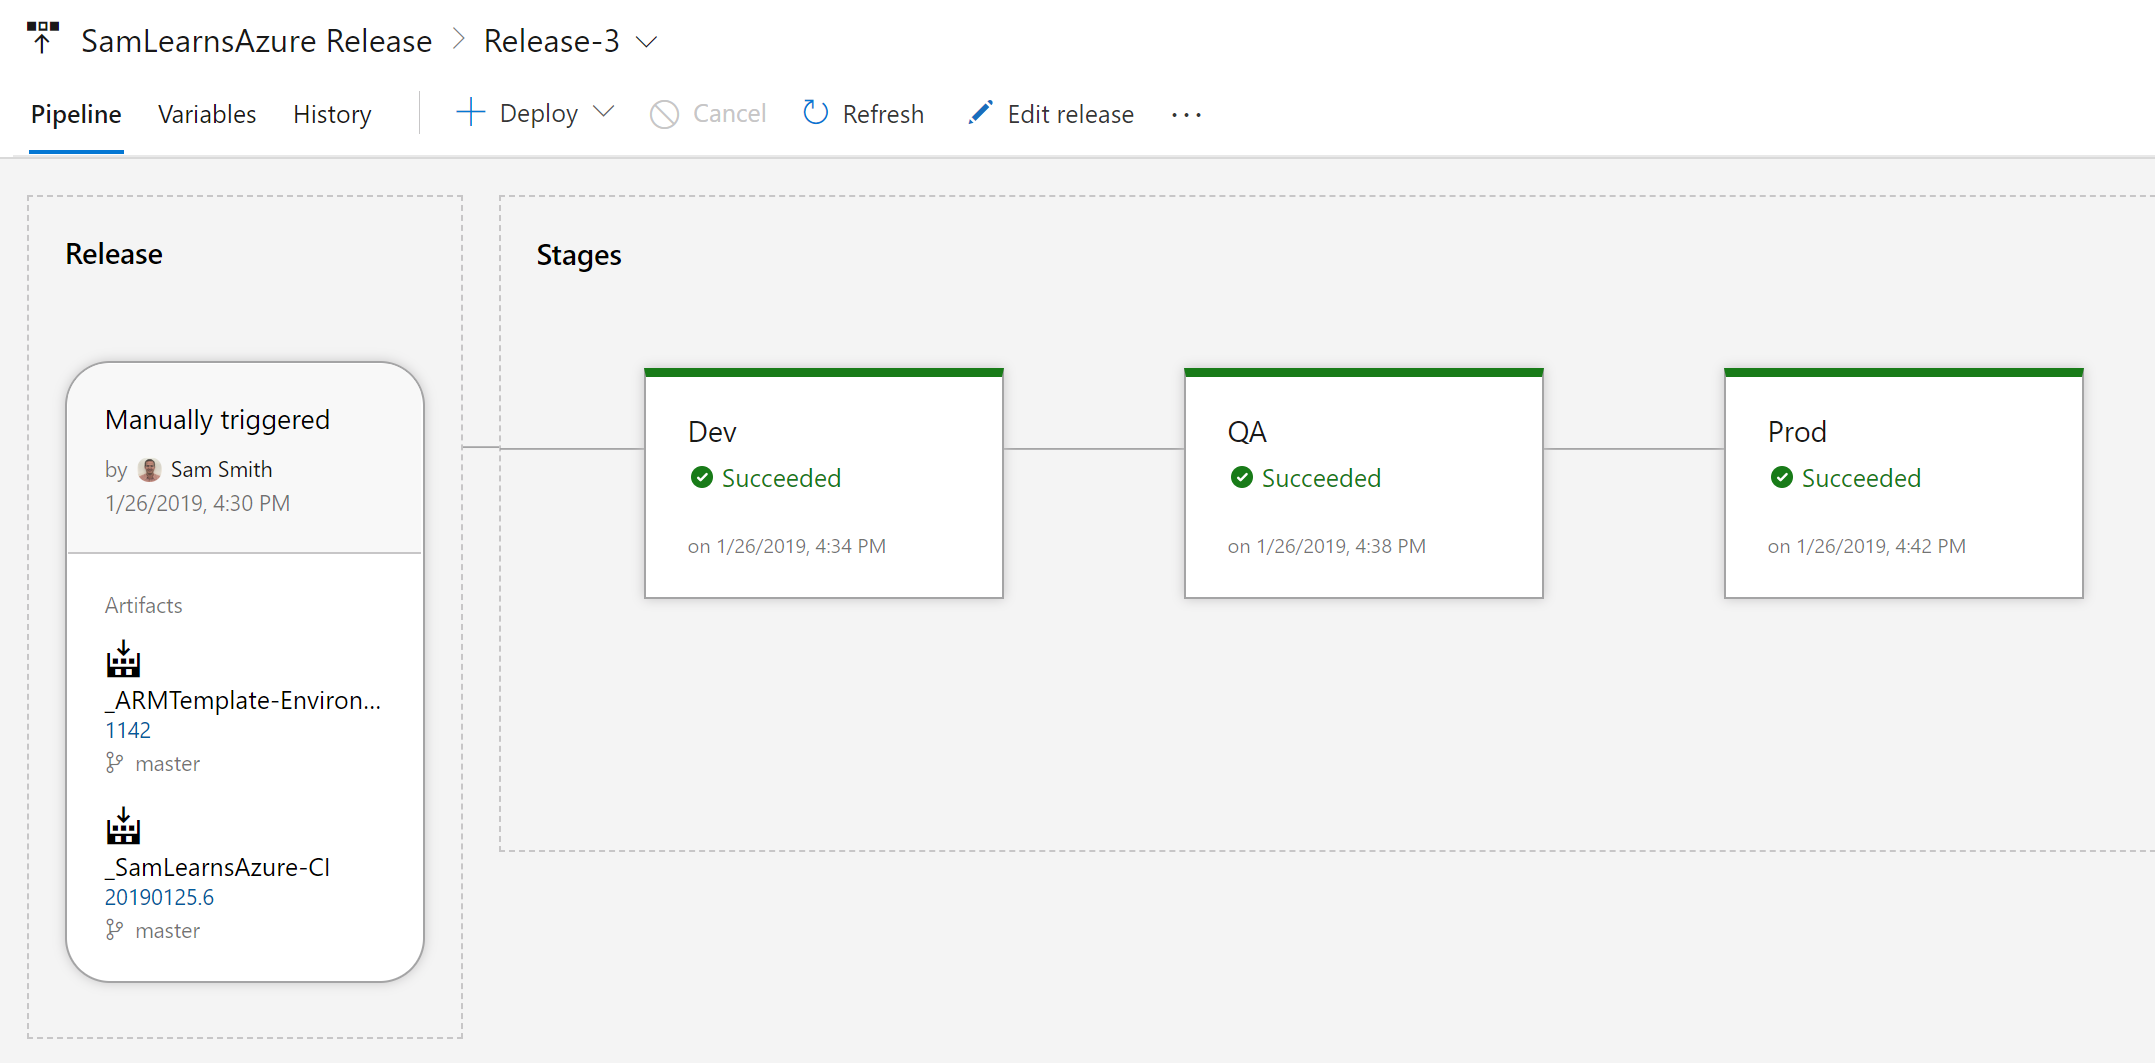Click SamLearnsAzure Release breadcrumb link
2155x1063 pixels.
pos(256,41)
